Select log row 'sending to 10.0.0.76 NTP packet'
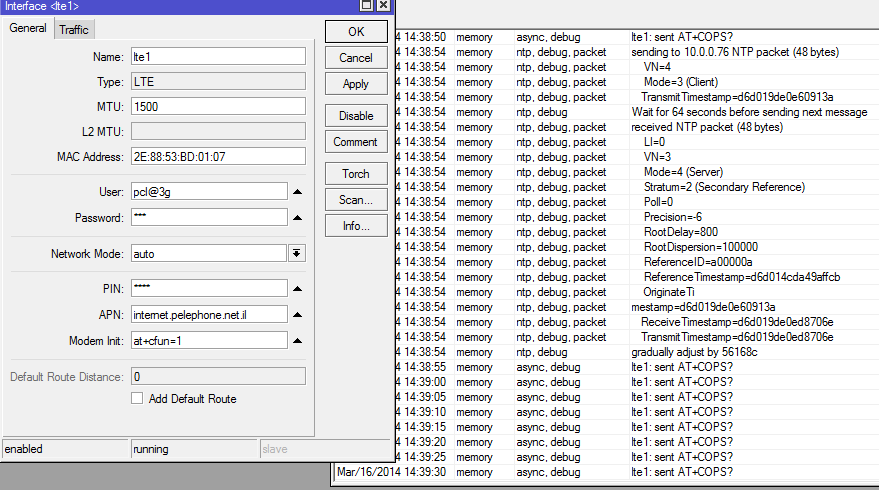The height and width of the screenshot is (490, 879). (x=636, y=52)
